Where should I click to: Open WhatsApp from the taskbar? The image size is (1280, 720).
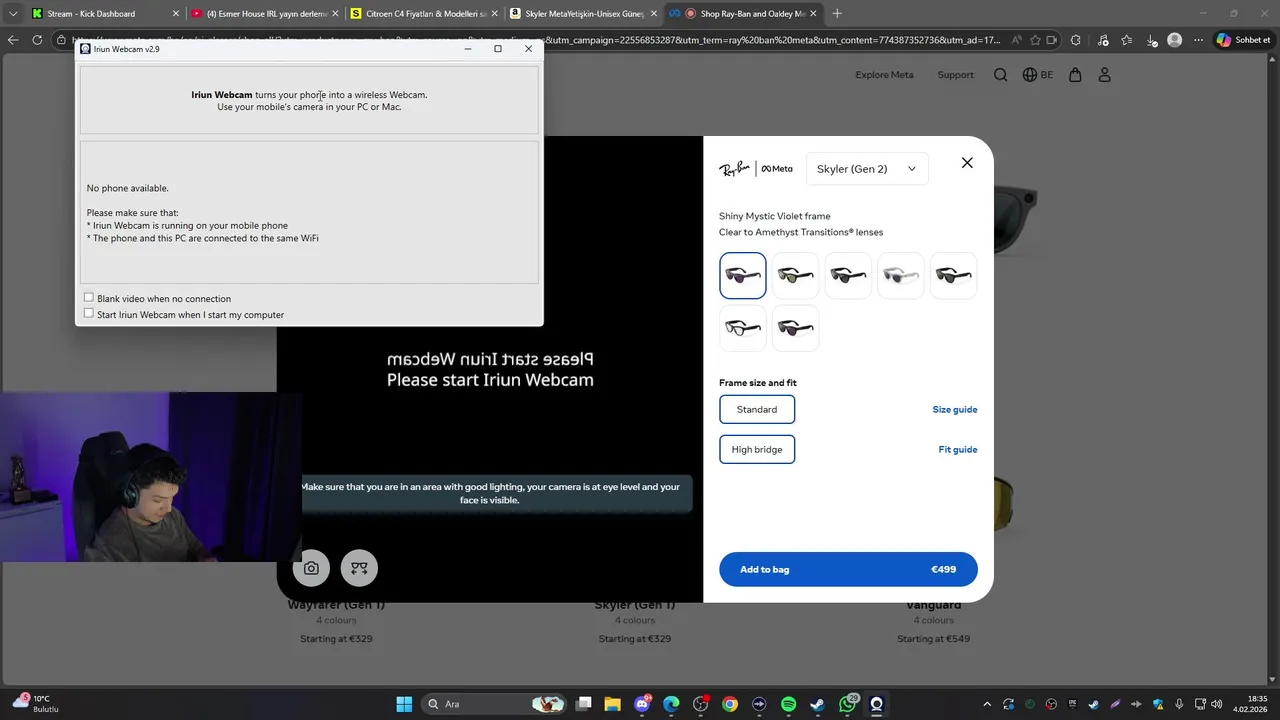pyautogui.click(x=848, y=704)
